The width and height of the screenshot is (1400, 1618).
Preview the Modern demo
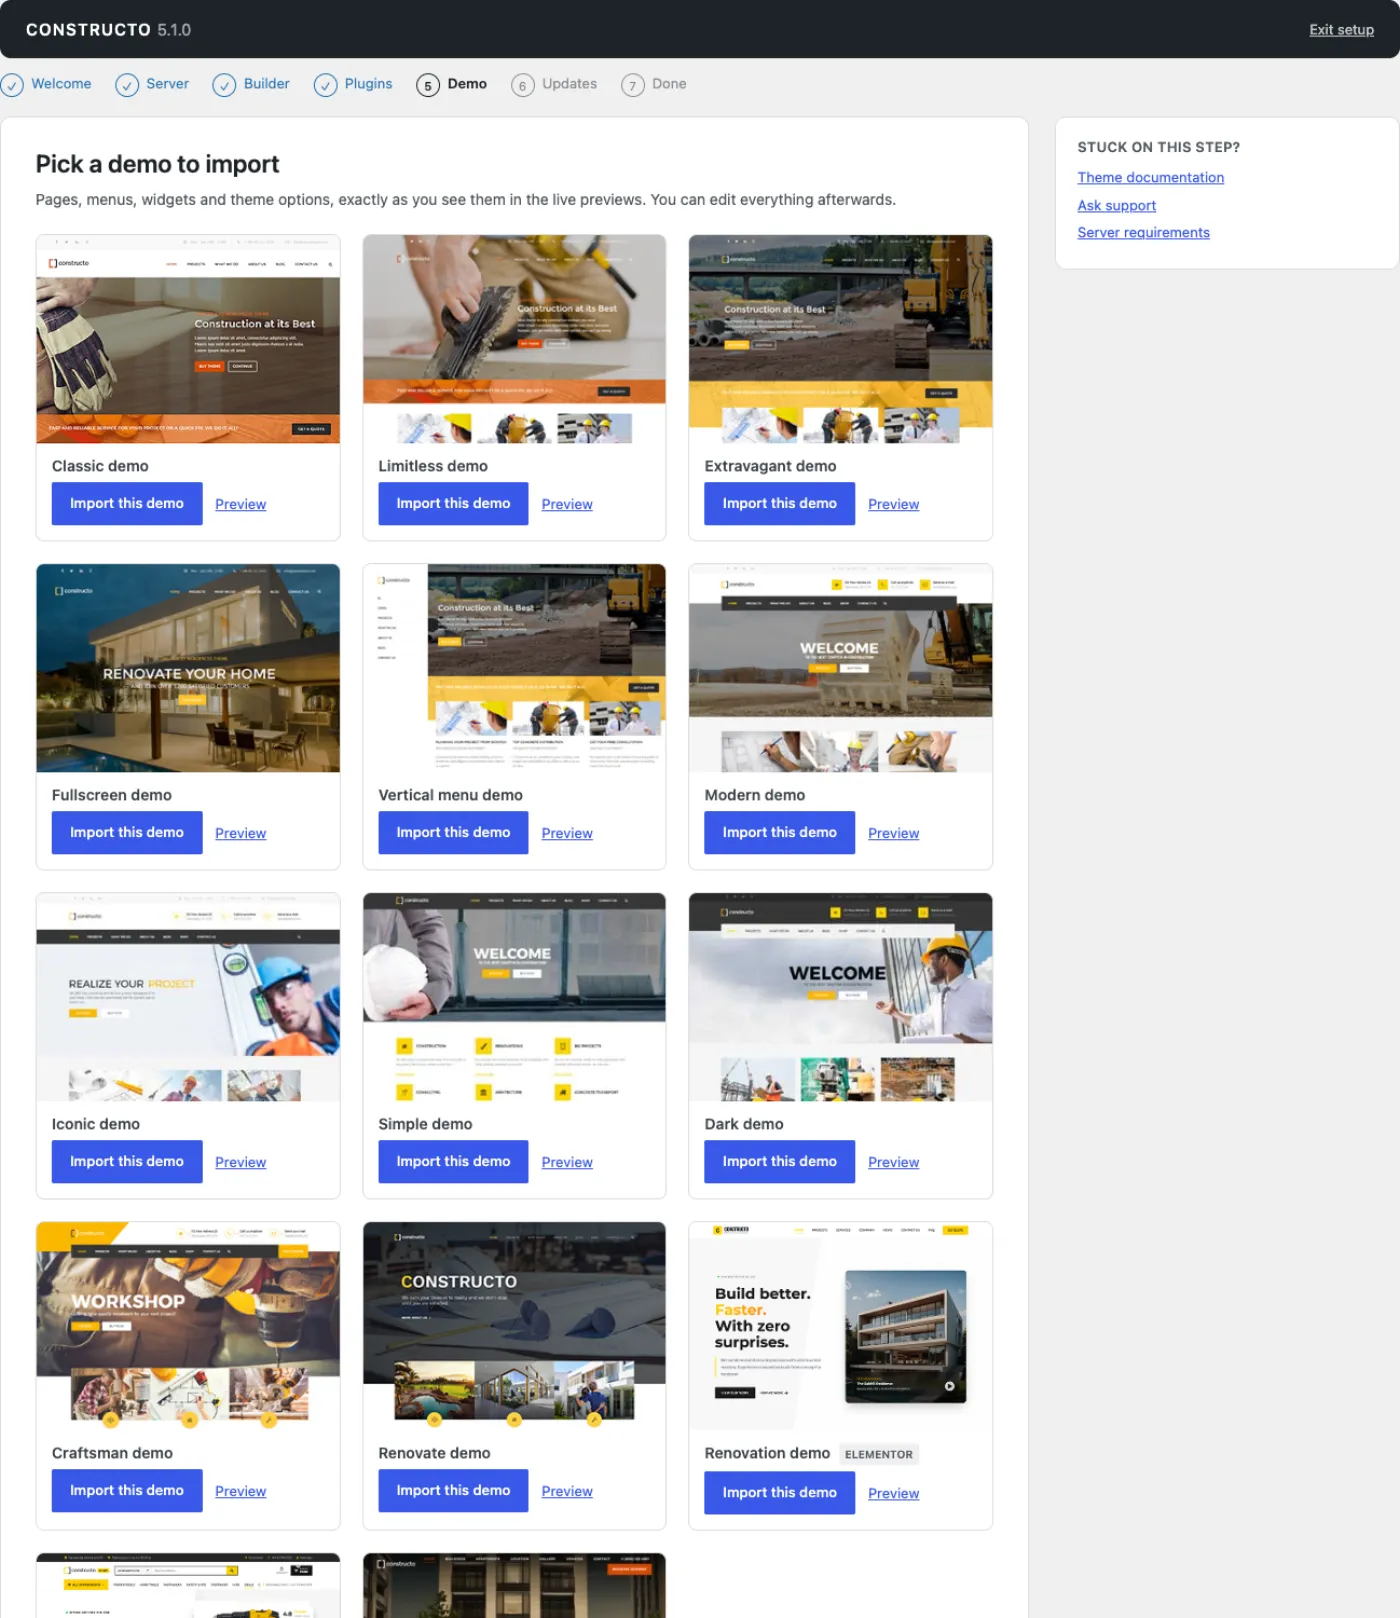(x=893, y=833)
